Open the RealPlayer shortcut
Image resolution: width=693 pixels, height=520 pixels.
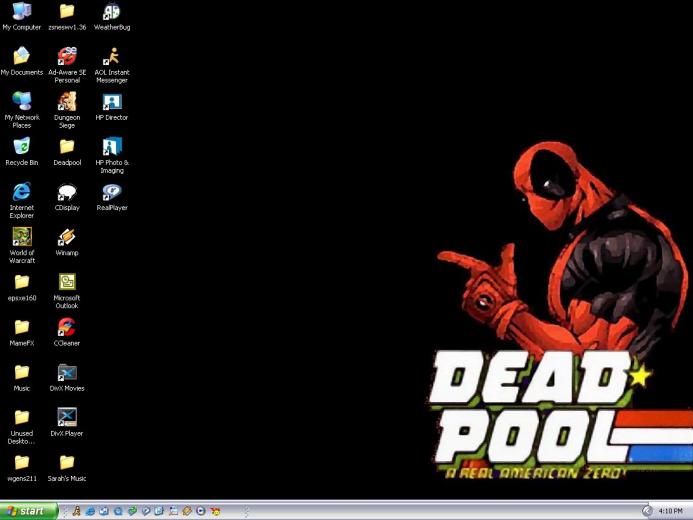coord(112,197)
